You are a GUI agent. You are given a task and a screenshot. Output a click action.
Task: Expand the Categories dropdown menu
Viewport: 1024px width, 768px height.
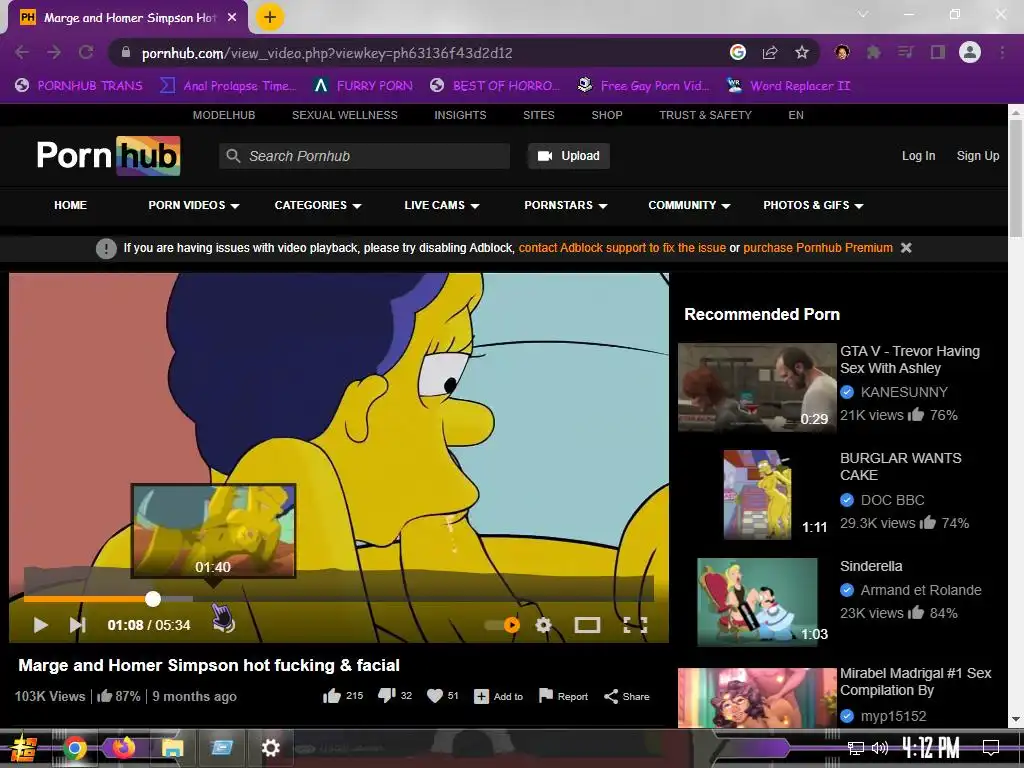[318, 205]
